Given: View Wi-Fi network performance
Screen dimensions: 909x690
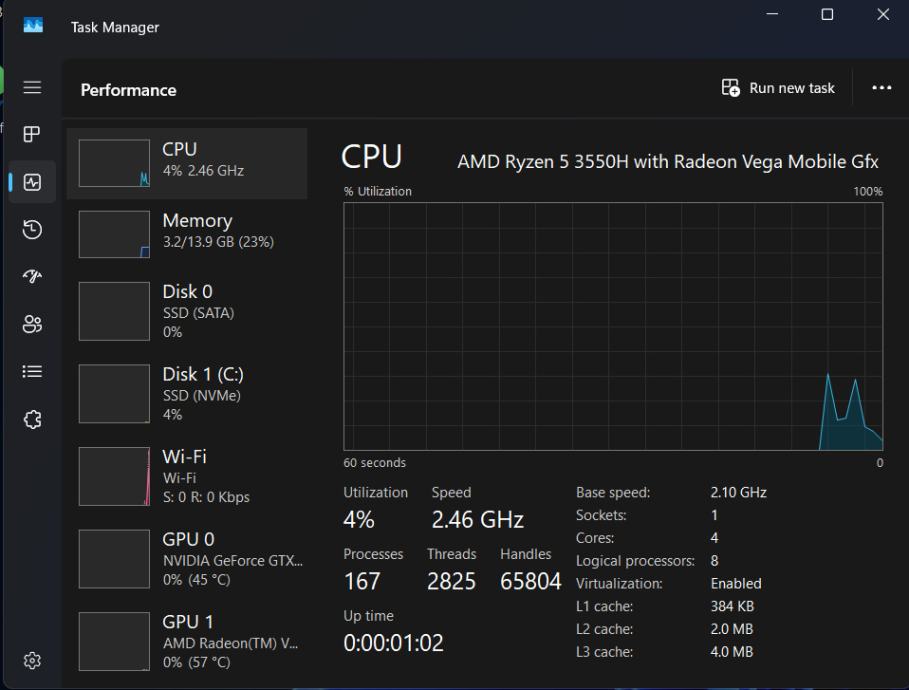Looking at the screenshot, I should click(x=187, y=476).
